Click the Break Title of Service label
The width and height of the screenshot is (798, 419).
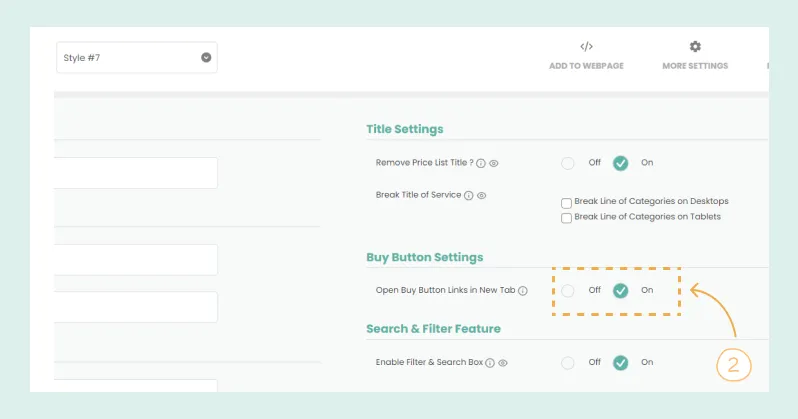(418, 194)
